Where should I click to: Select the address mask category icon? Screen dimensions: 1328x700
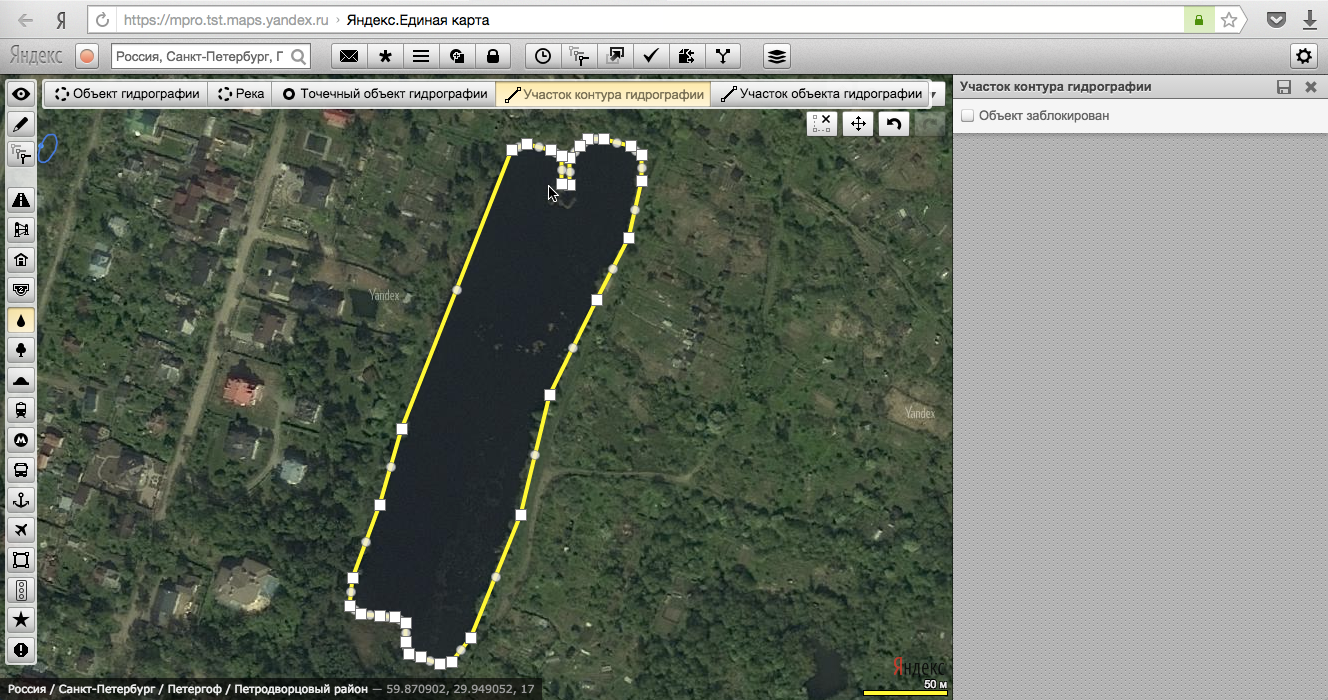click(21, 290)
